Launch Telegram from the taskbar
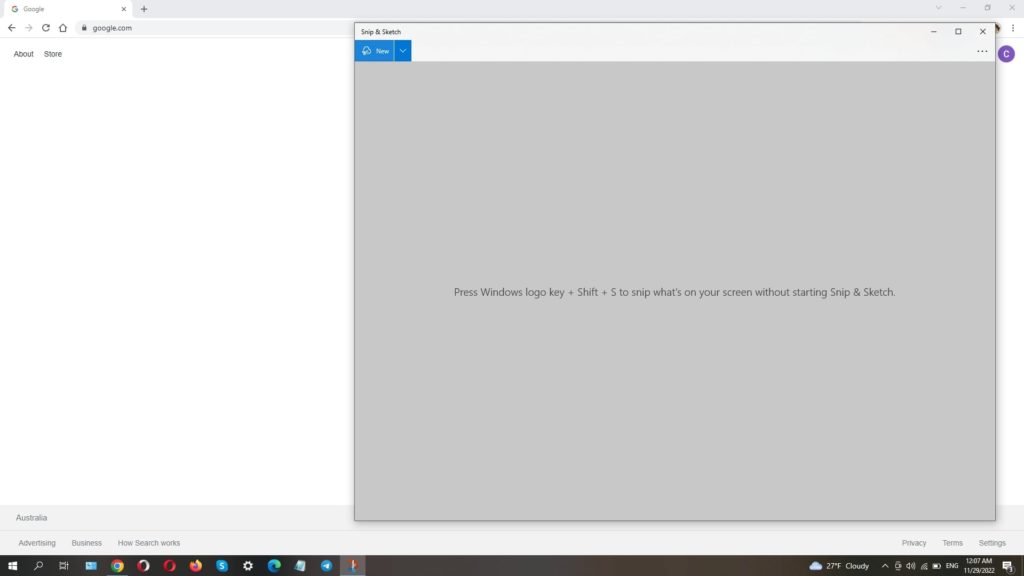This screenshot has width=1024, height=576. (x=326, y=566)
